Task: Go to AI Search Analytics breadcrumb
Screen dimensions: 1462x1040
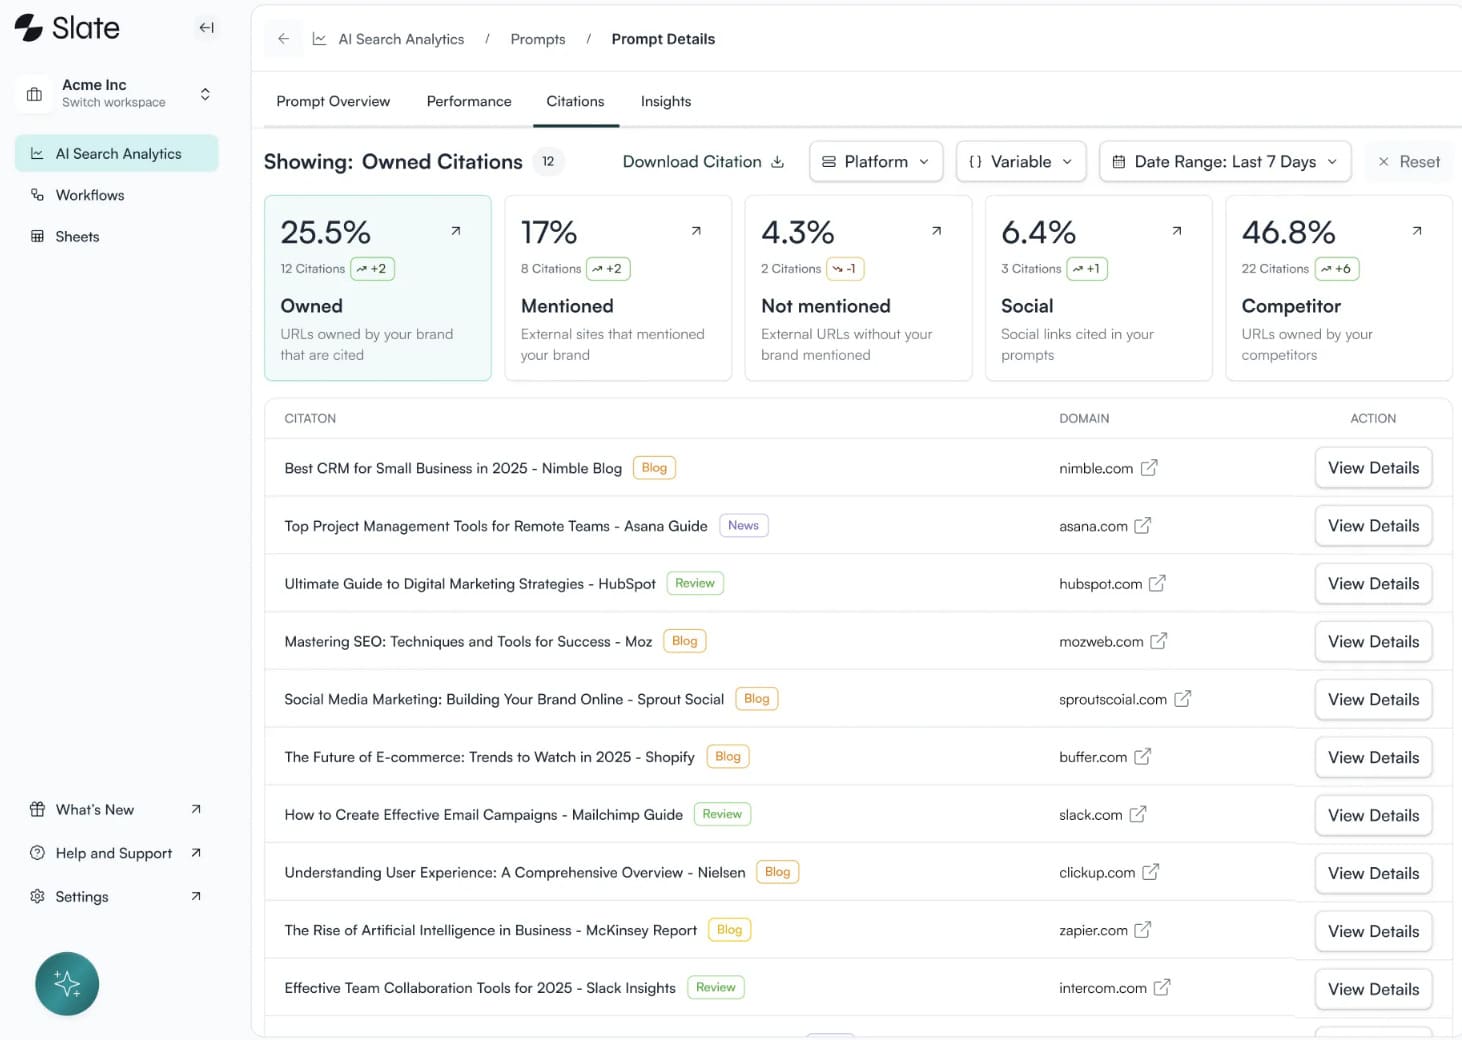Action: (x=401, y=39)
